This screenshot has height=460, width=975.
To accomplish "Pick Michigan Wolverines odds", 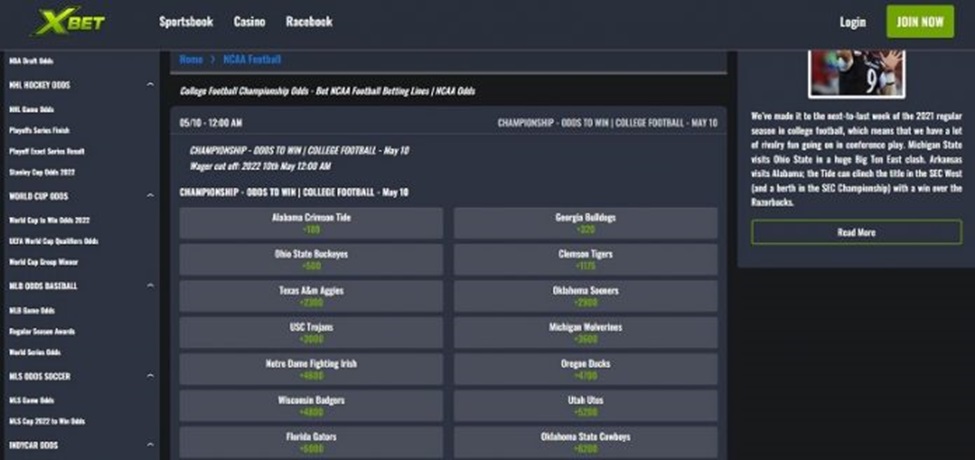I will coord(585,333).
